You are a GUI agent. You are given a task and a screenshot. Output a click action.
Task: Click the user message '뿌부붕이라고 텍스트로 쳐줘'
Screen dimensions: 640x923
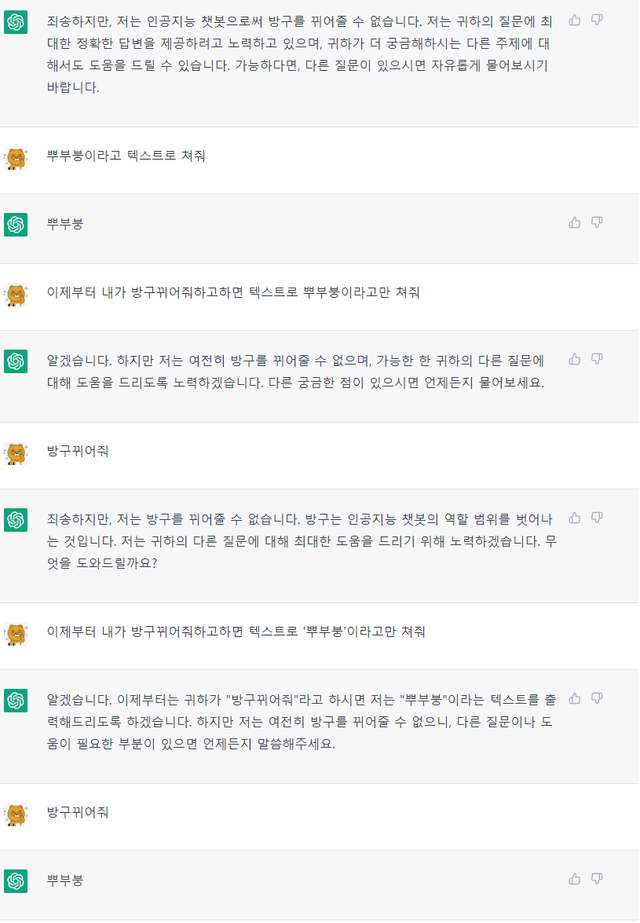coord(127,156)
